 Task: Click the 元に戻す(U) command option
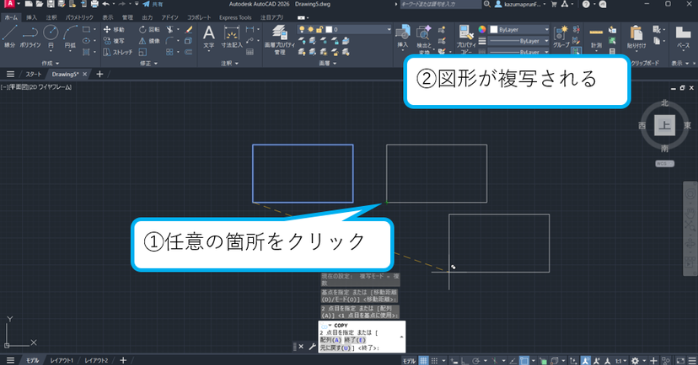click(335, 348)
